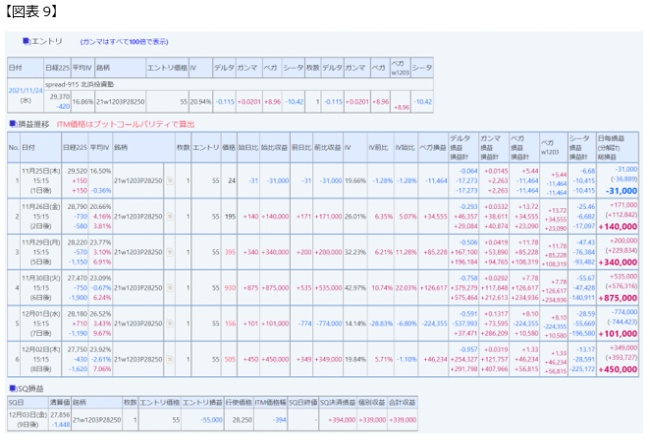Click the red ITM価格 parity note text

pyautogui.click(x=135, y=123)
